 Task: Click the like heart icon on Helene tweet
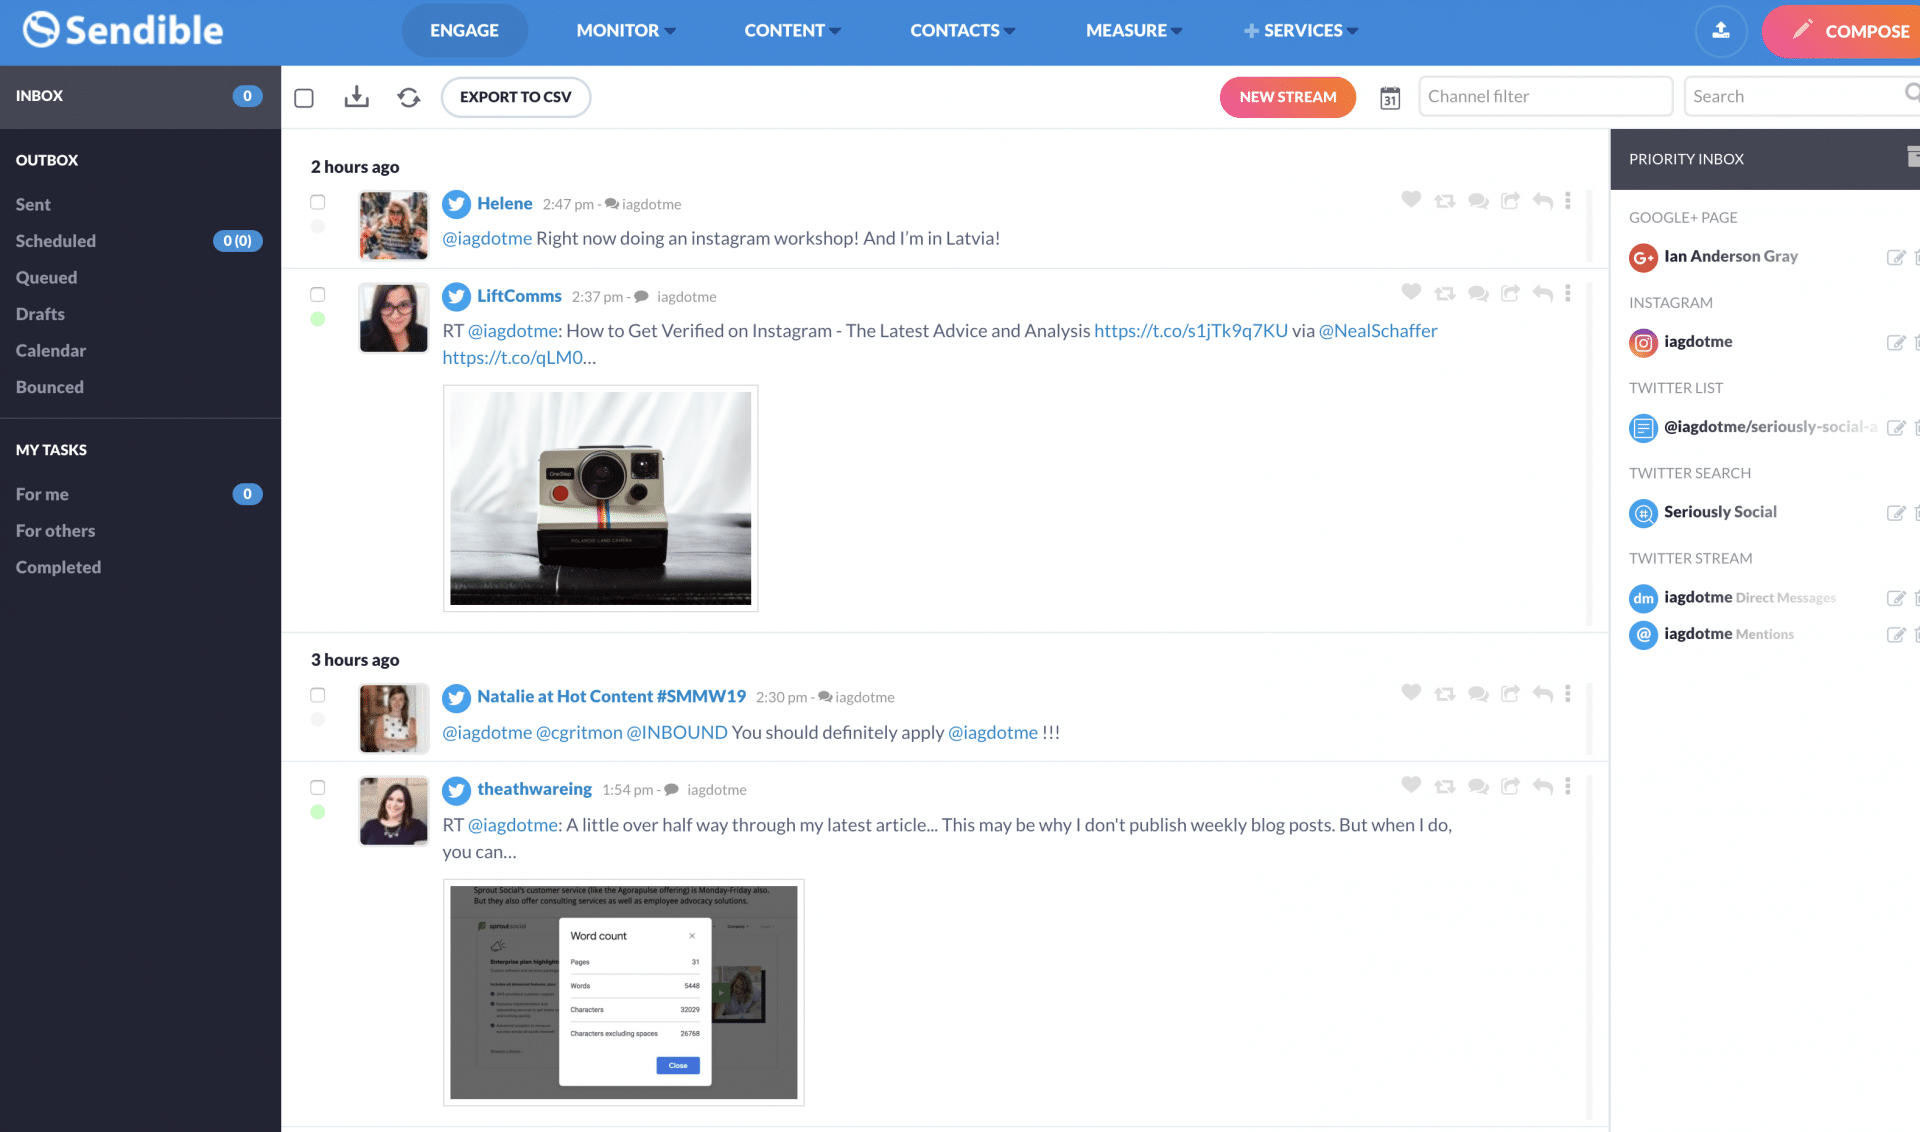1411,202
